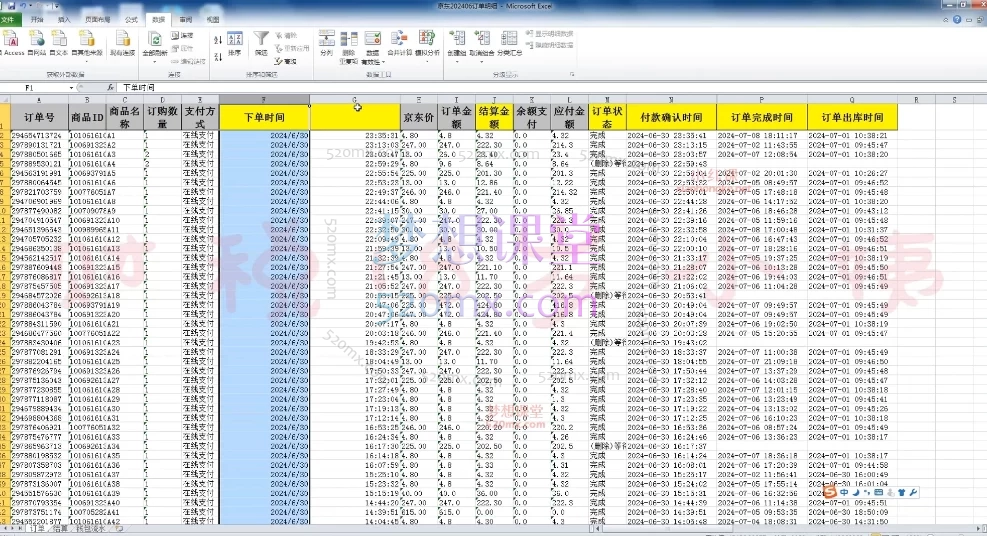Click header cell 订单完成时间

tap(762, 117)
